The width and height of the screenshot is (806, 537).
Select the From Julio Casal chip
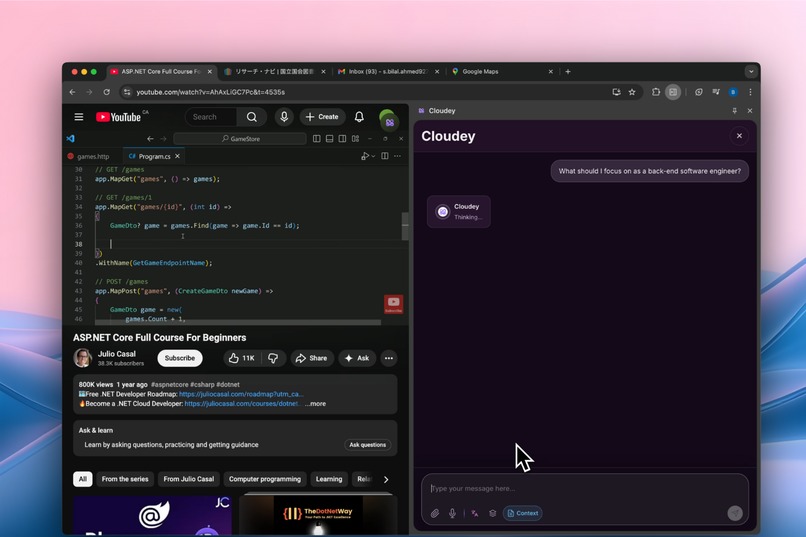189,479
